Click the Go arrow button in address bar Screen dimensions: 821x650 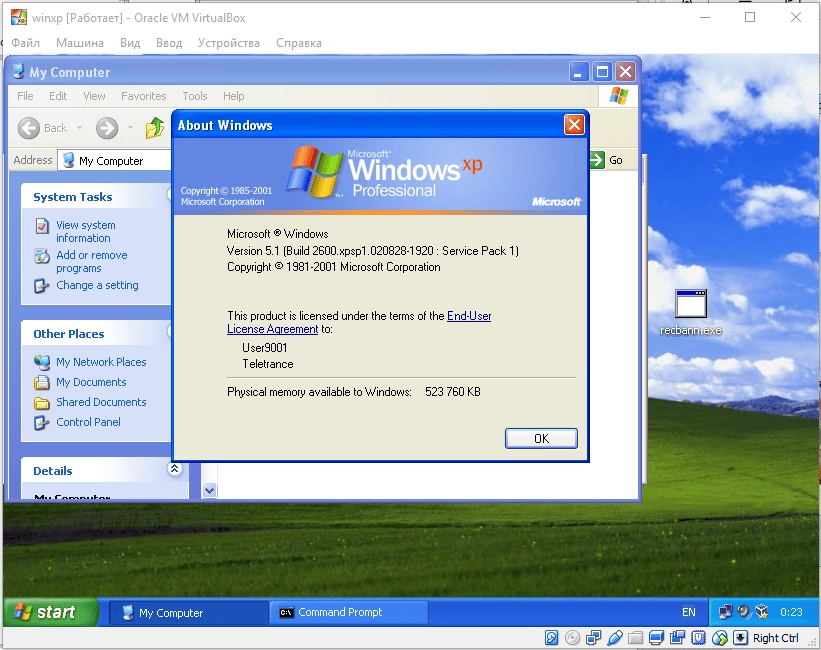tap(597, 160)
